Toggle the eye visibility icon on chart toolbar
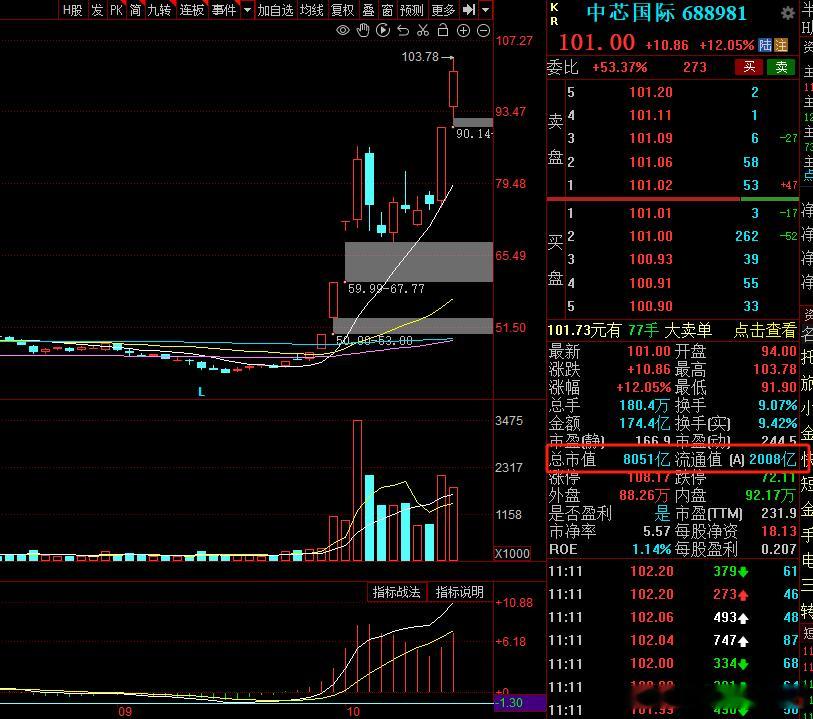The height and width of the screenshot is (719, 813). (343, 31)
